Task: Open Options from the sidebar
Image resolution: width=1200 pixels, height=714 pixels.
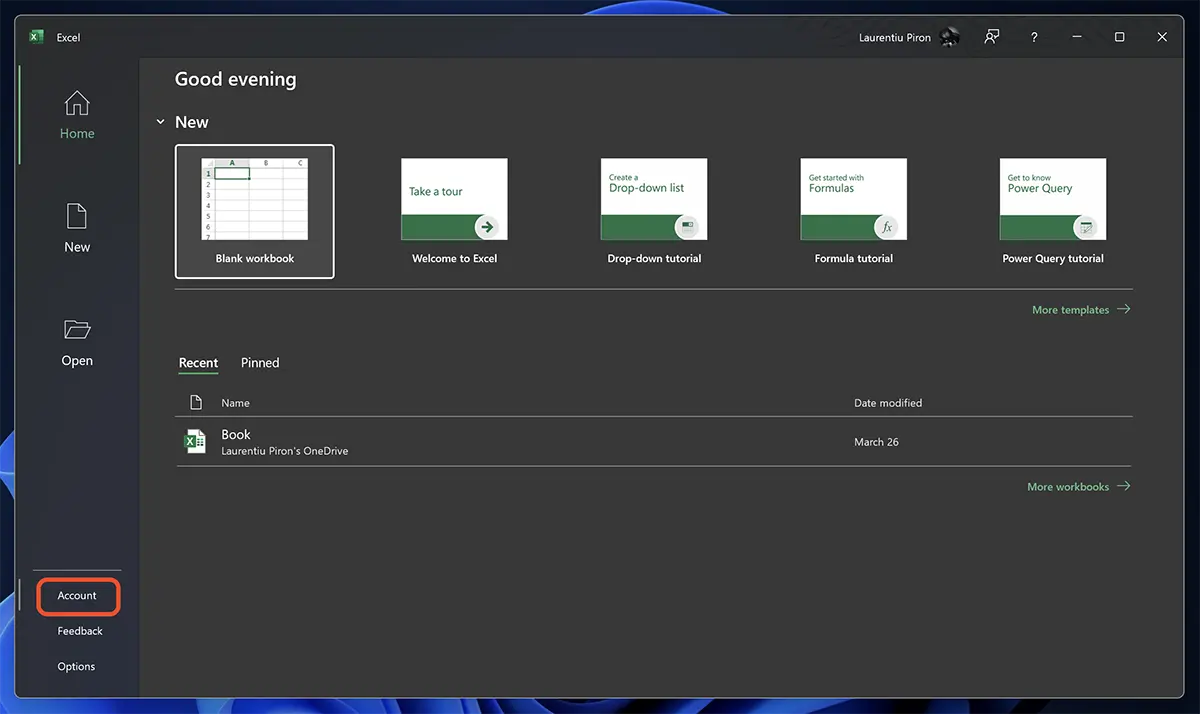Action: (76, 667)
